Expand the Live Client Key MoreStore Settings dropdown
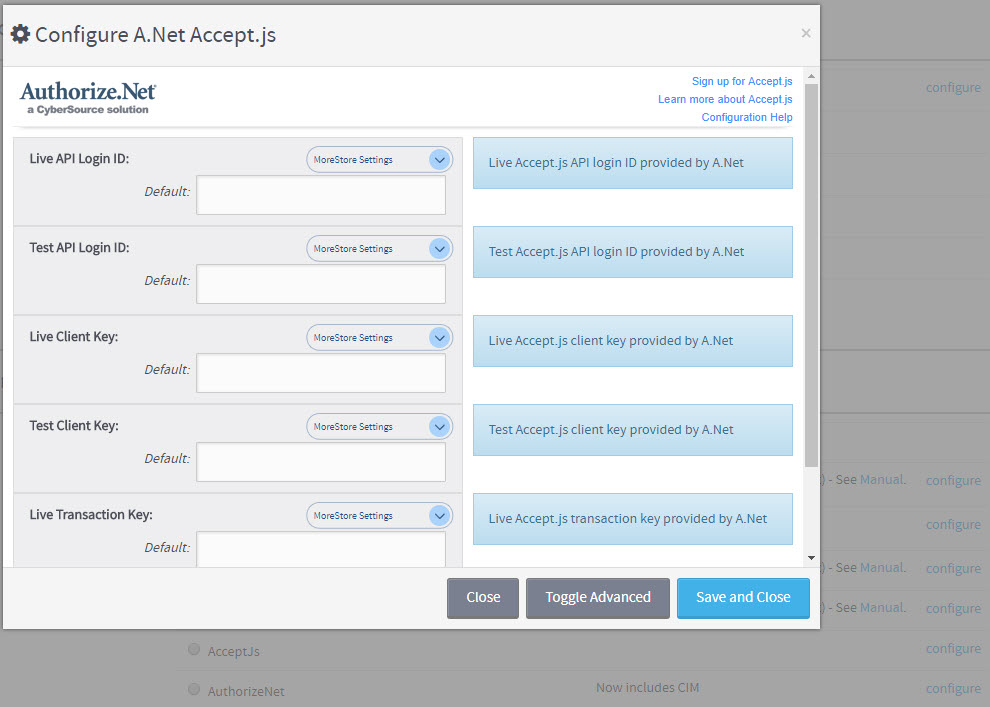The image size is (990, 707). pos(379,337)
